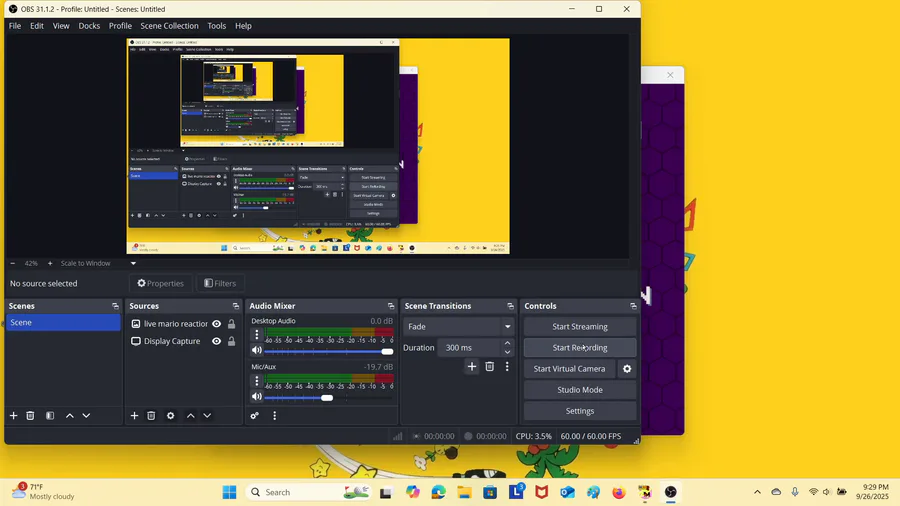Pop out the Scene Transitions dock icon
Viewport: 900px width, 506px height.
coord(510,306)
